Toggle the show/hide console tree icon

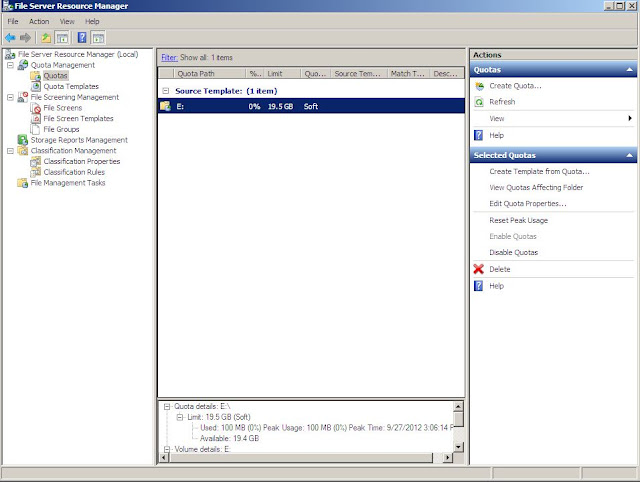tap(62, 38)
